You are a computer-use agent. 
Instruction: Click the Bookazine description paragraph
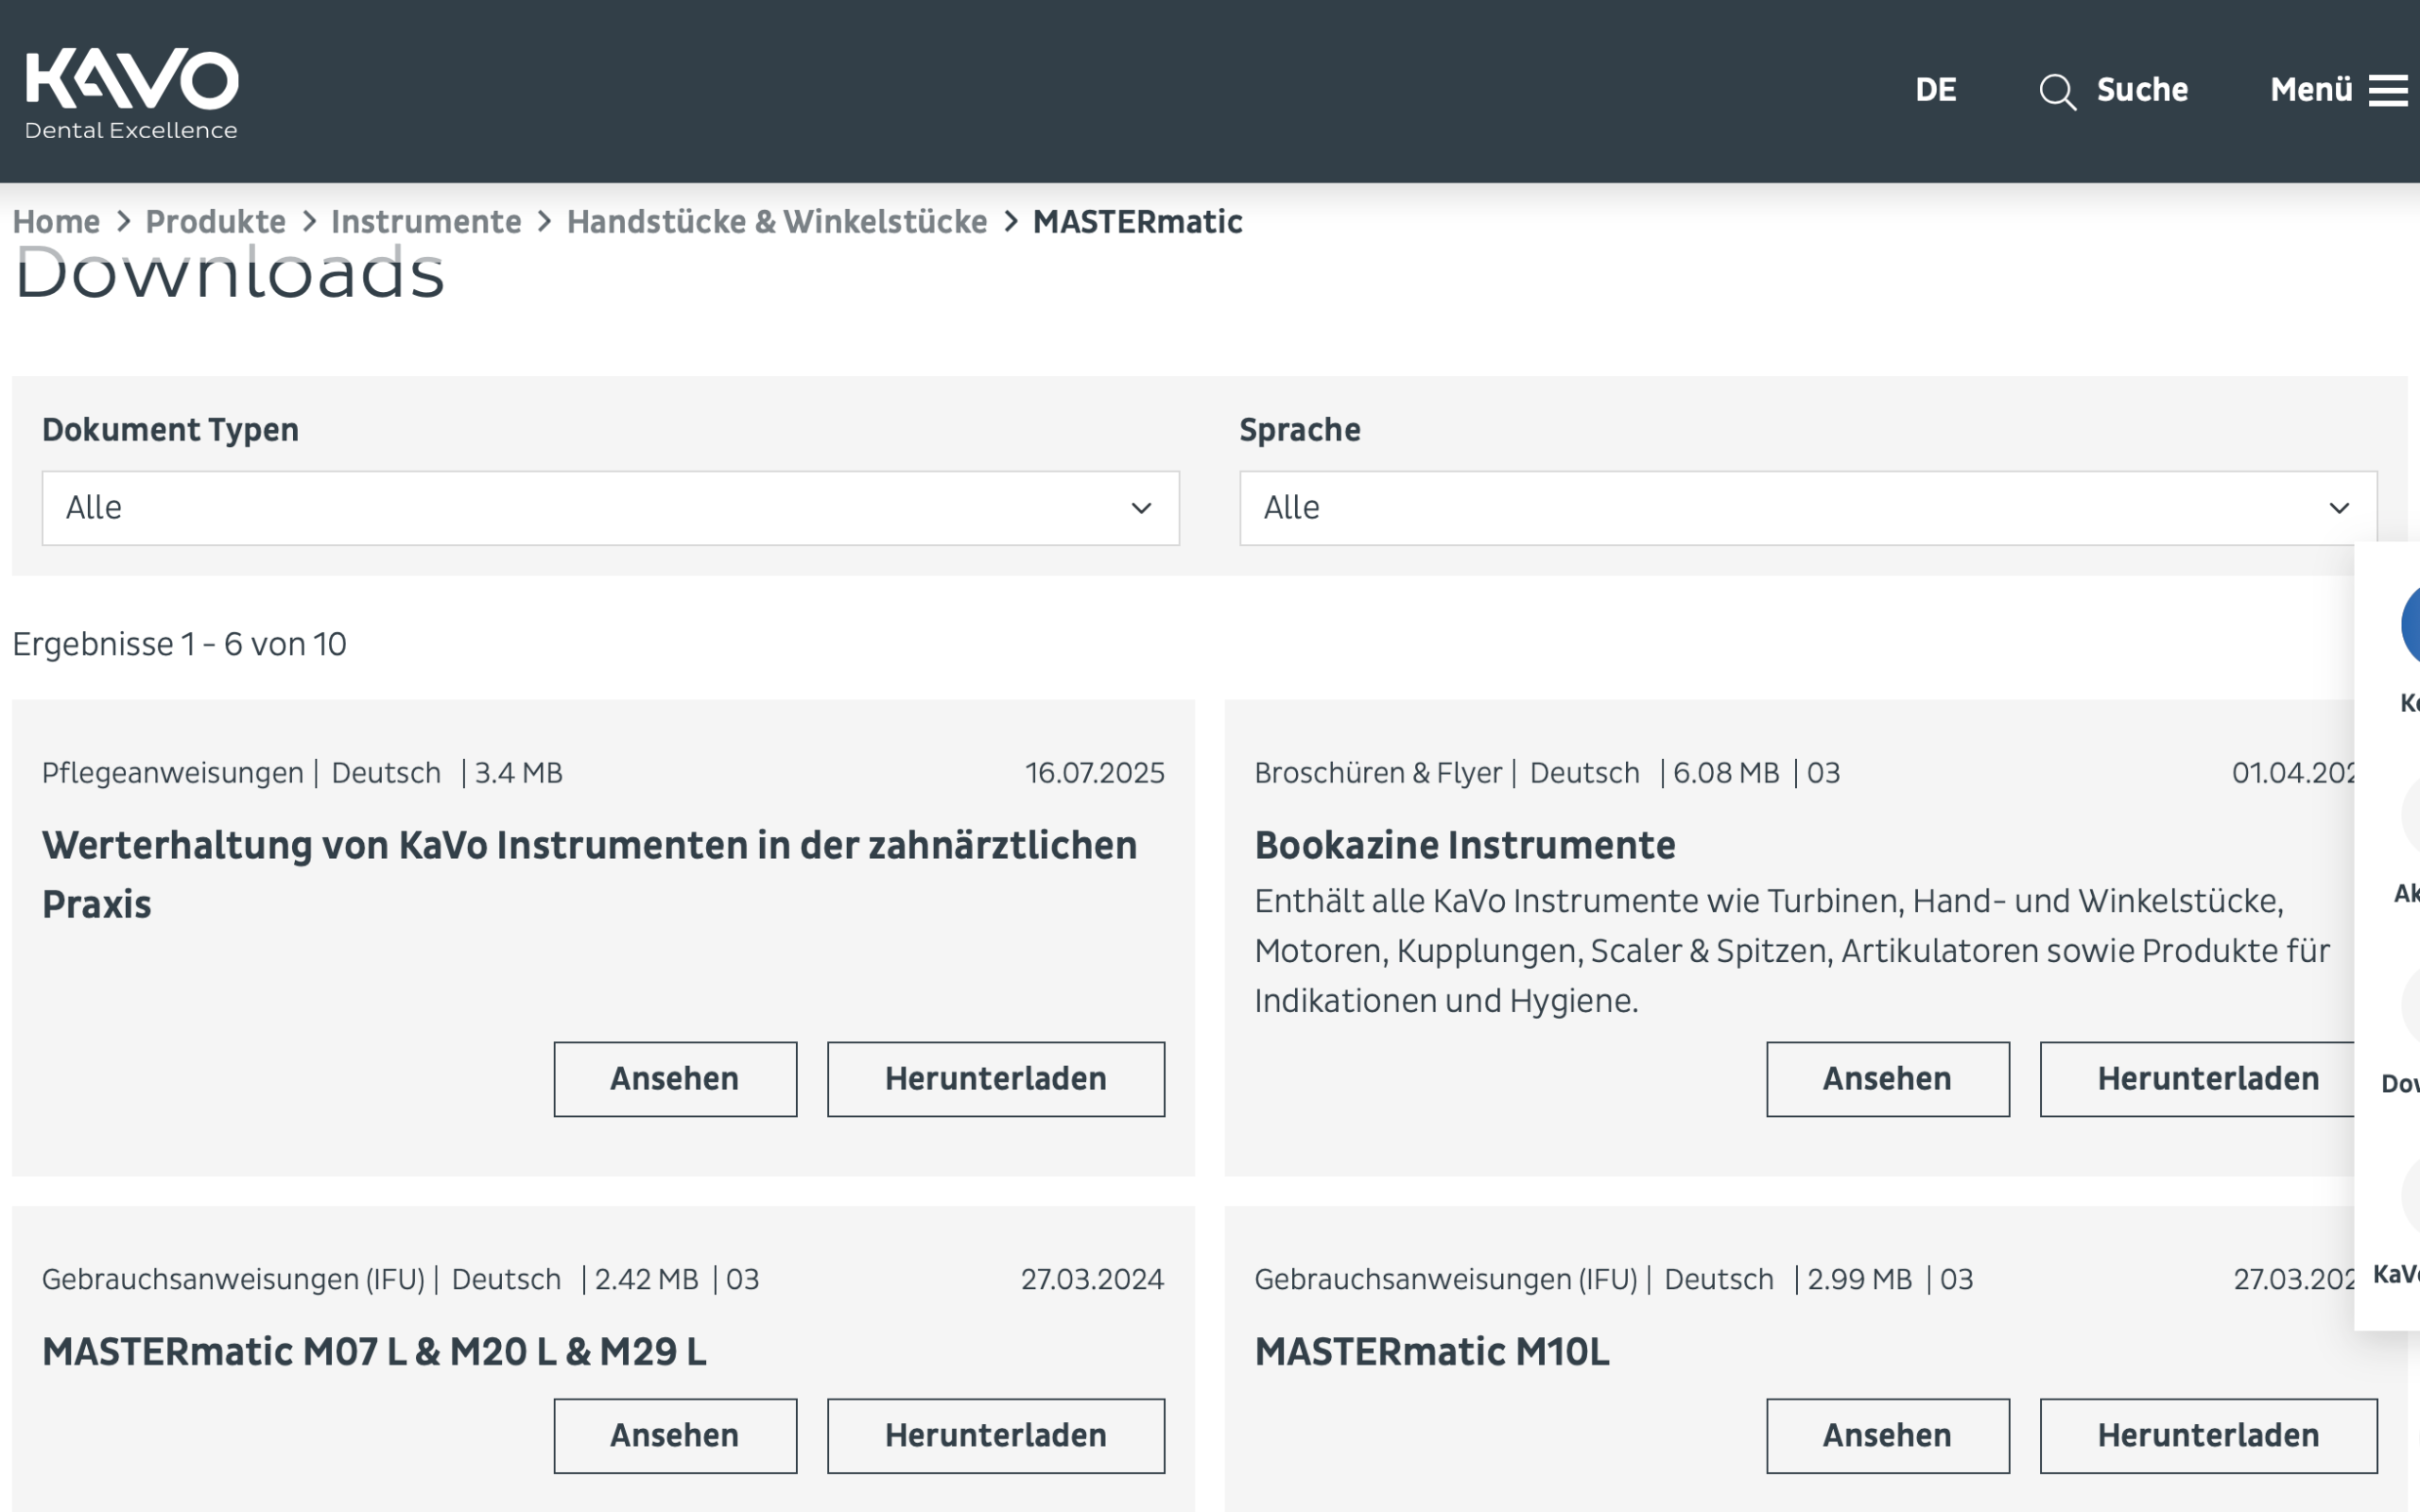tap(1792, 950)
